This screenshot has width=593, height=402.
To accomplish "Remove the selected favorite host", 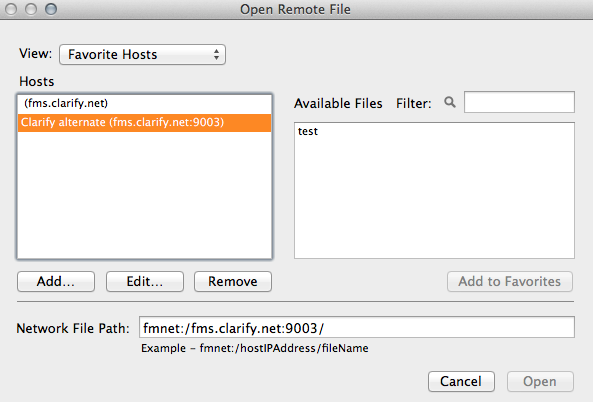I will coord(233,281).
